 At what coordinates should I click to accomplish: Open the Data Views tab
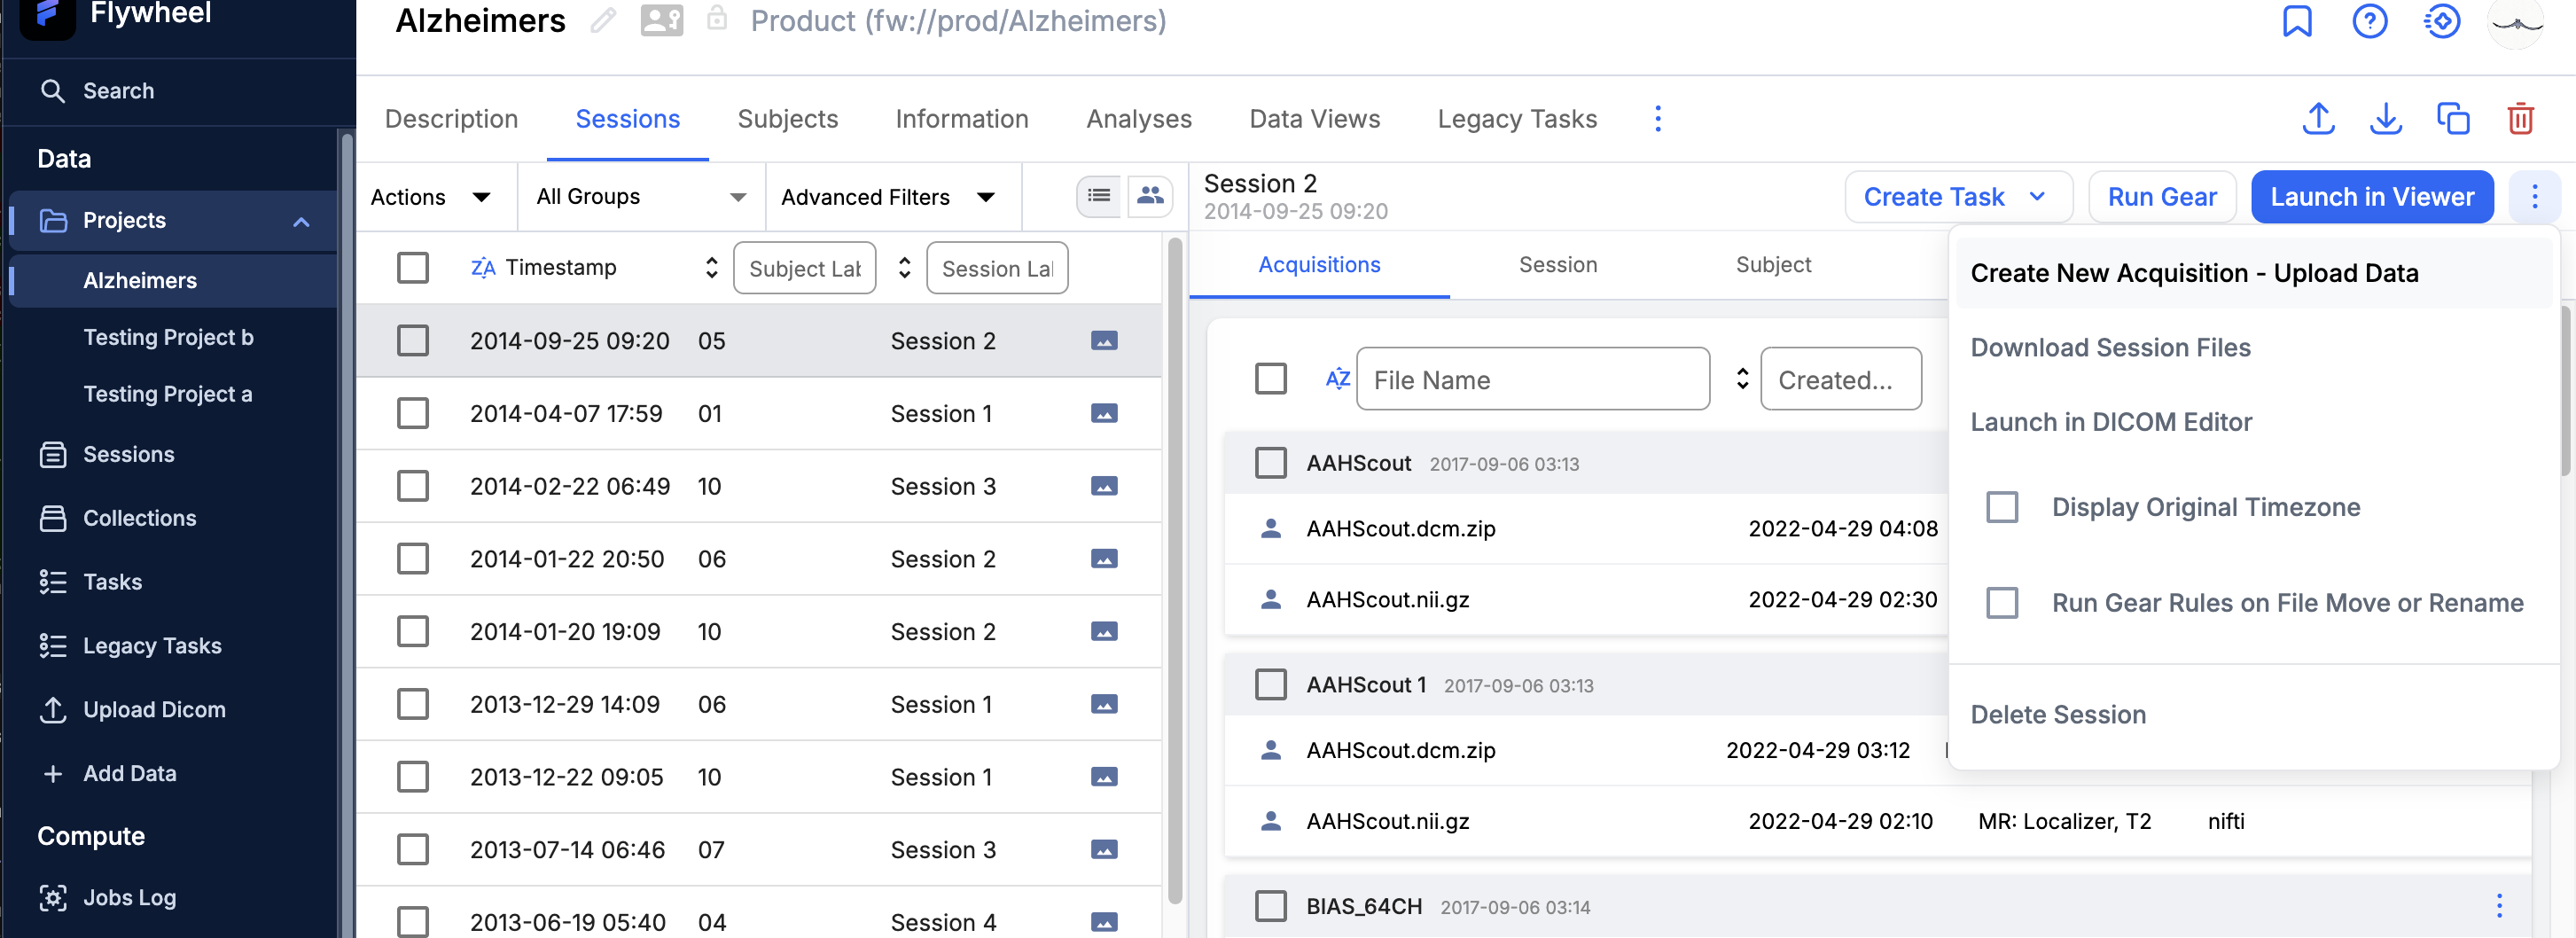coord(1314,119)
